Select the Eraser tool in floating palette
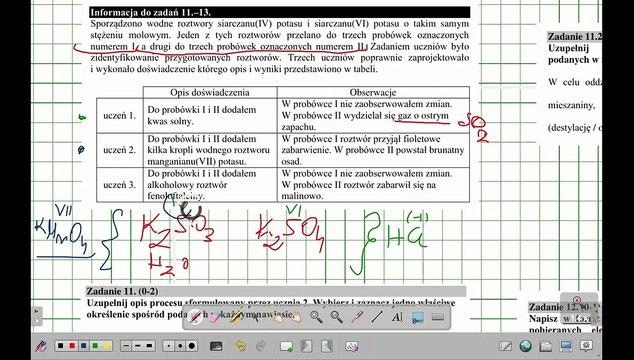Viewport: 634px width, 360px height. (x=215, y=317)
